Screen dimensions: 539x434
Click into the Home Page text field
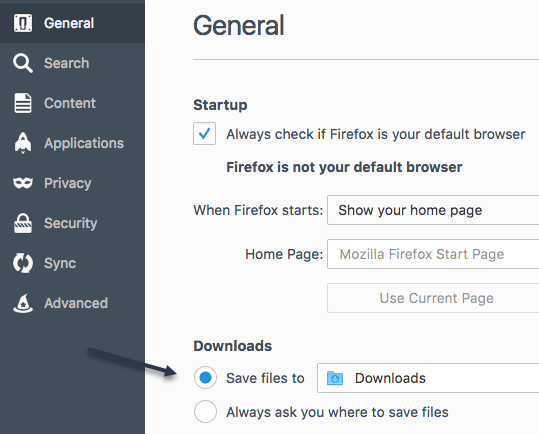[433, 254]
